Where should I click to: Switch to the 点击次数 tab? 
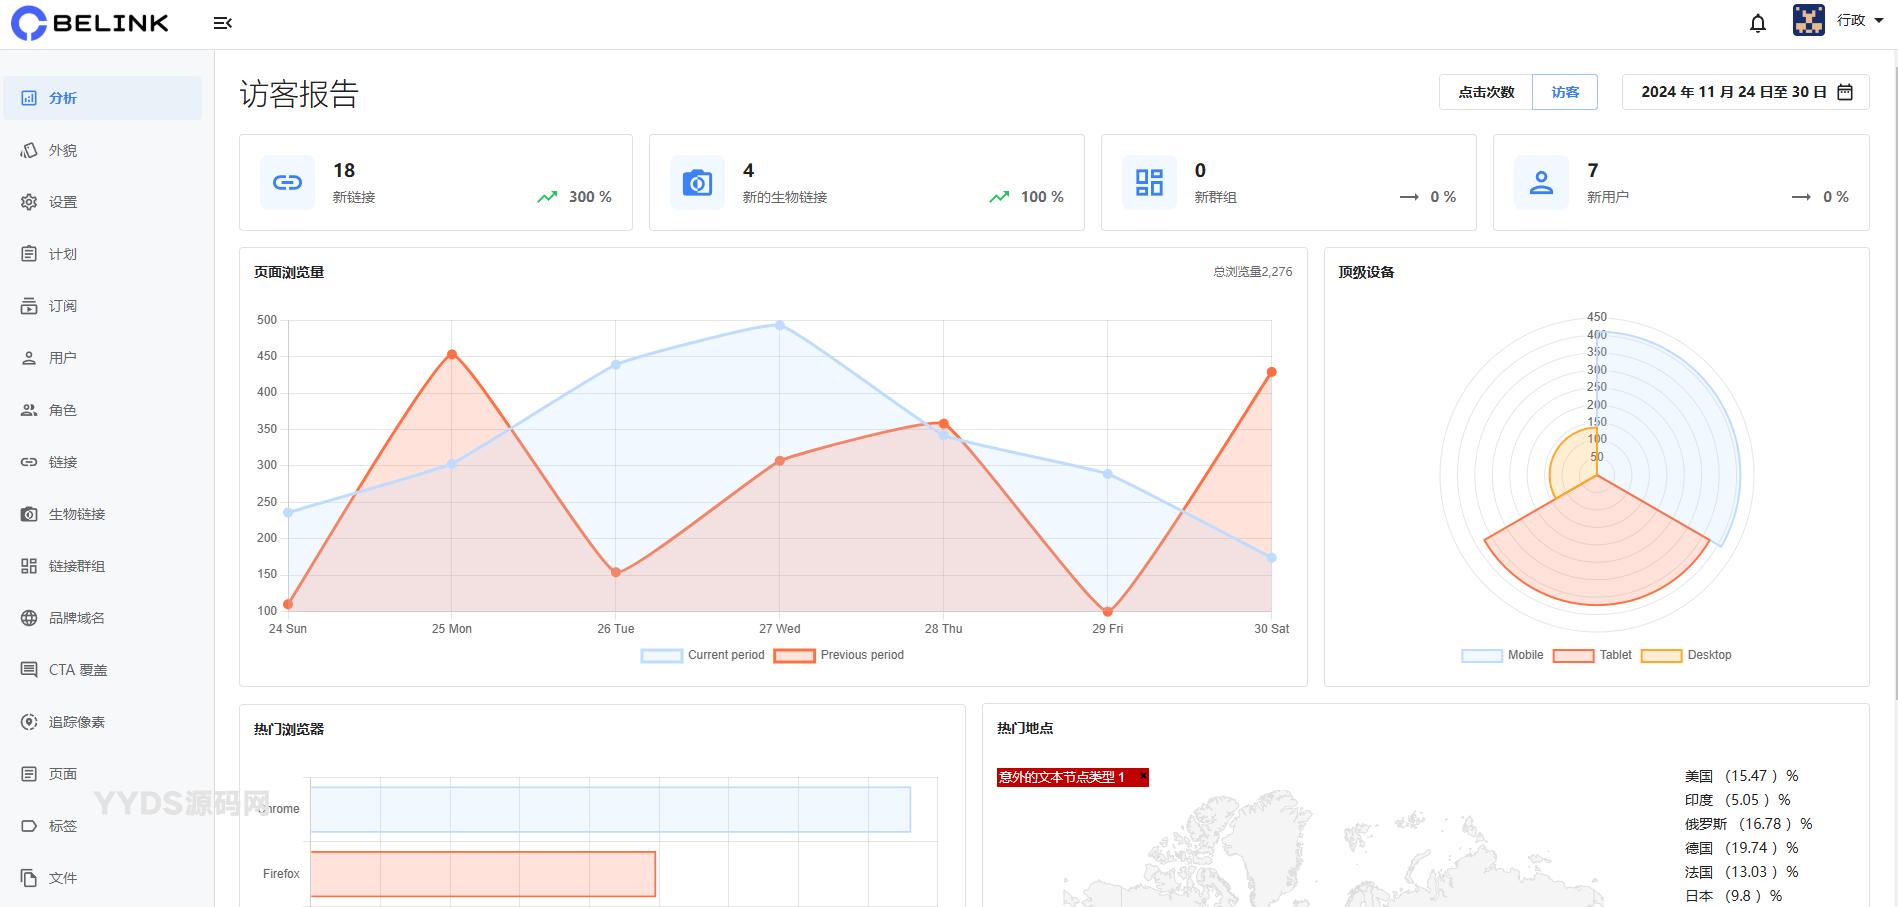1486,92
